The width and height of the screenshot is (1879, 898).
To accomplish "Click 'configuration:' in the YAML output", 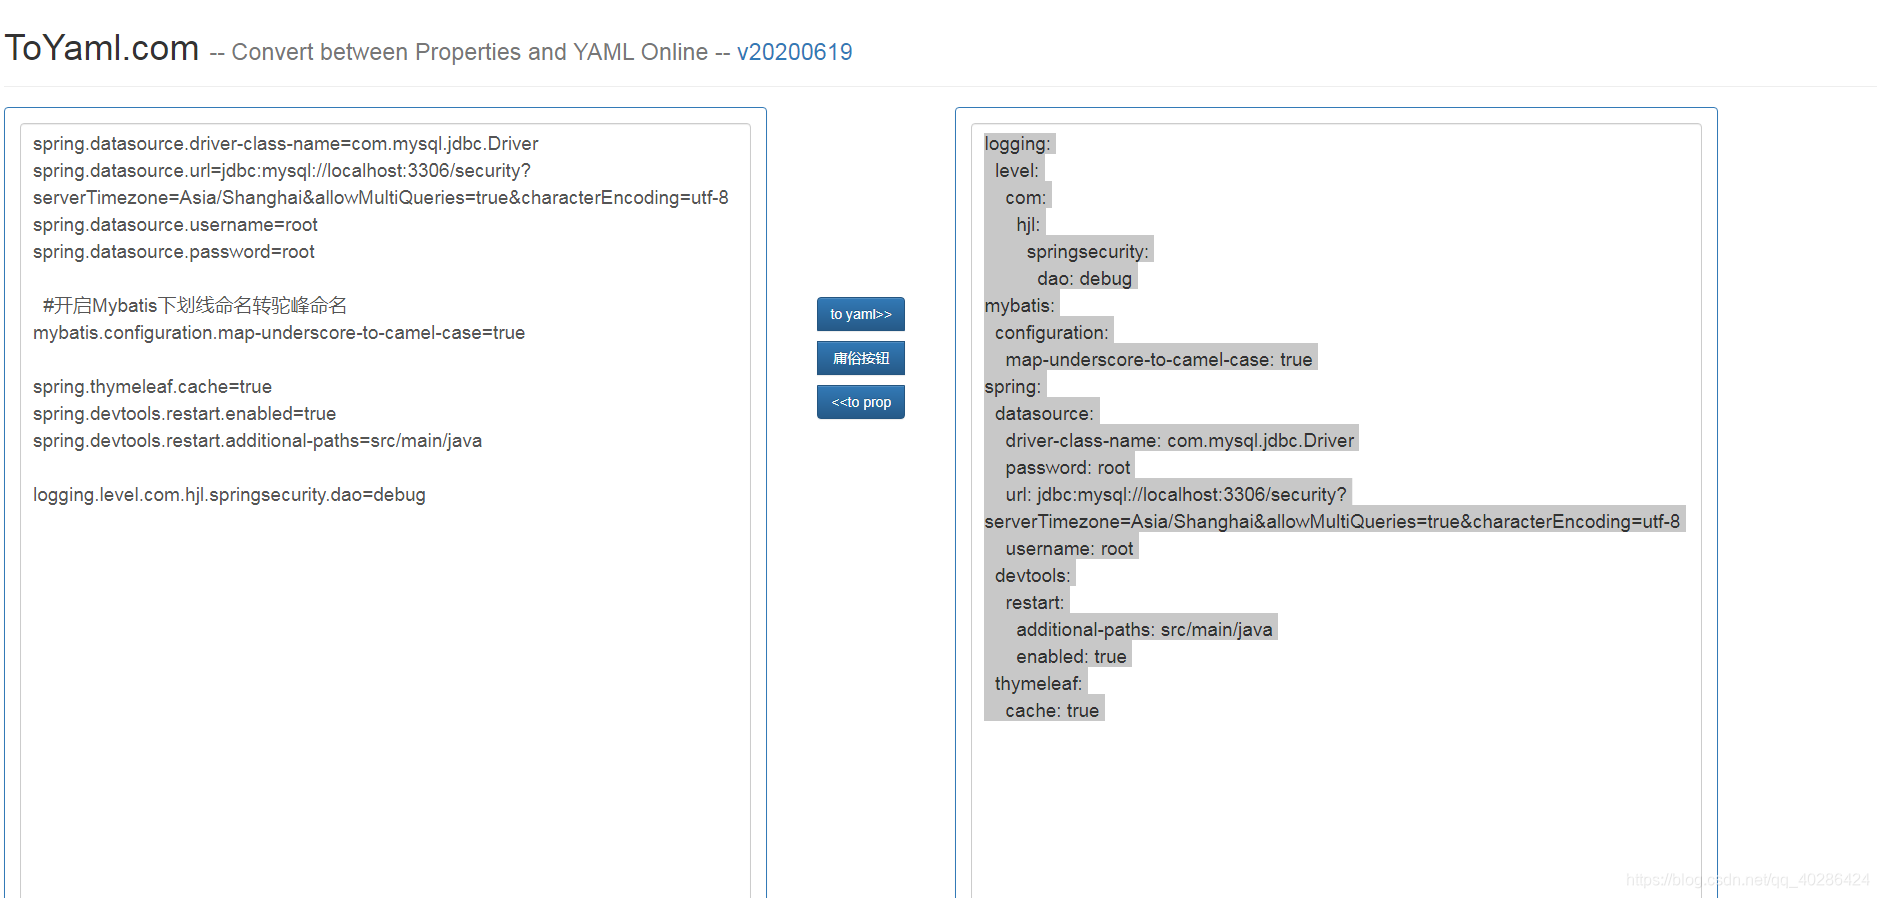I will (x=1052, y=333).
